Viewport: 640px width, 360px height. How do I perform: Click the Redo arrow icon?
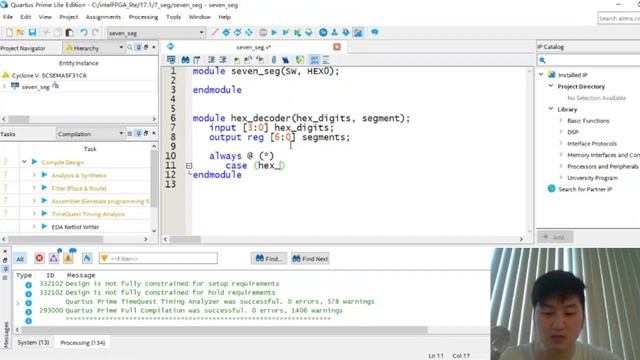95,33
